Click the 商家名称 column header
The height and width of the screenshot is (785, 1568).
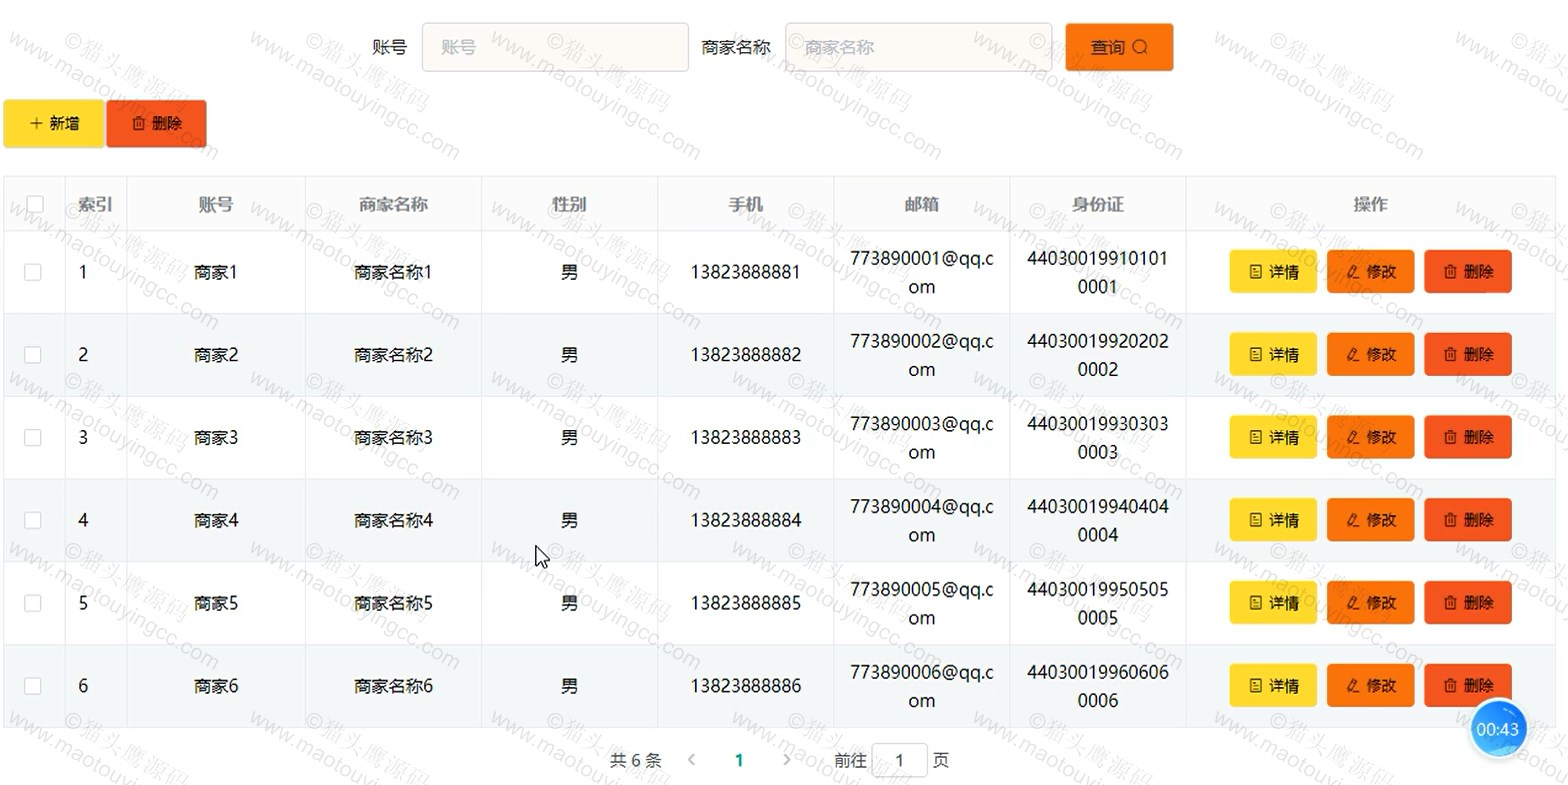[x=393, y=204]
